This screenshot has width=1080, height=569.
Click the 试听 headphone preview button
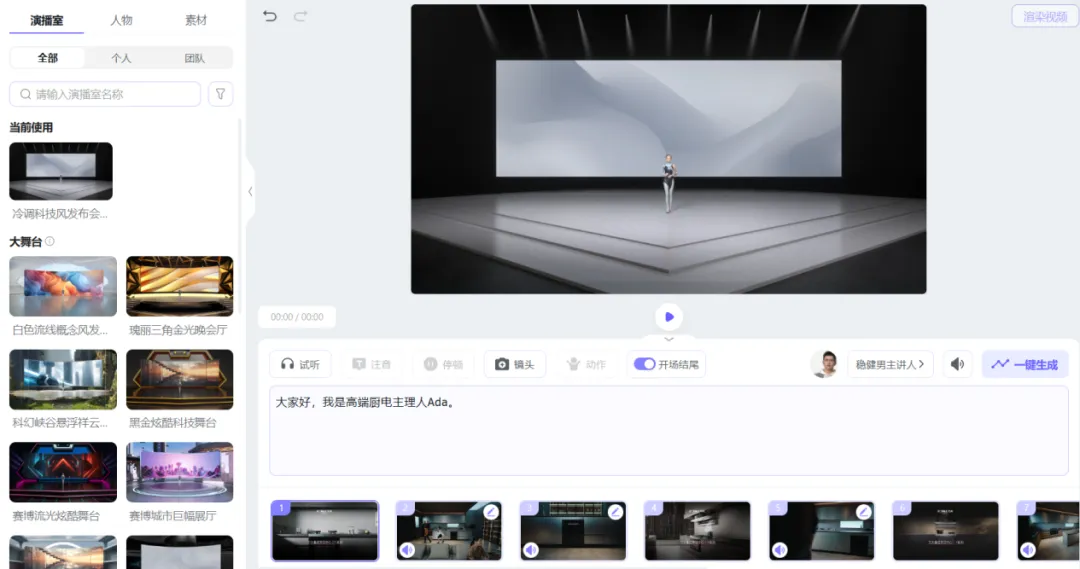[300, 364]
